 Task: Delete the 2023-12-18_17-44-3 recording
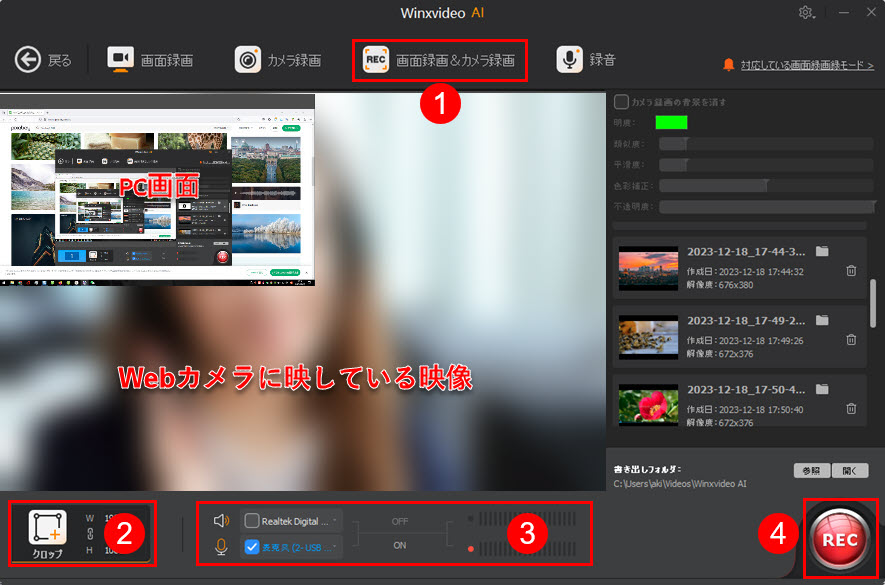(x=851, y=270)
